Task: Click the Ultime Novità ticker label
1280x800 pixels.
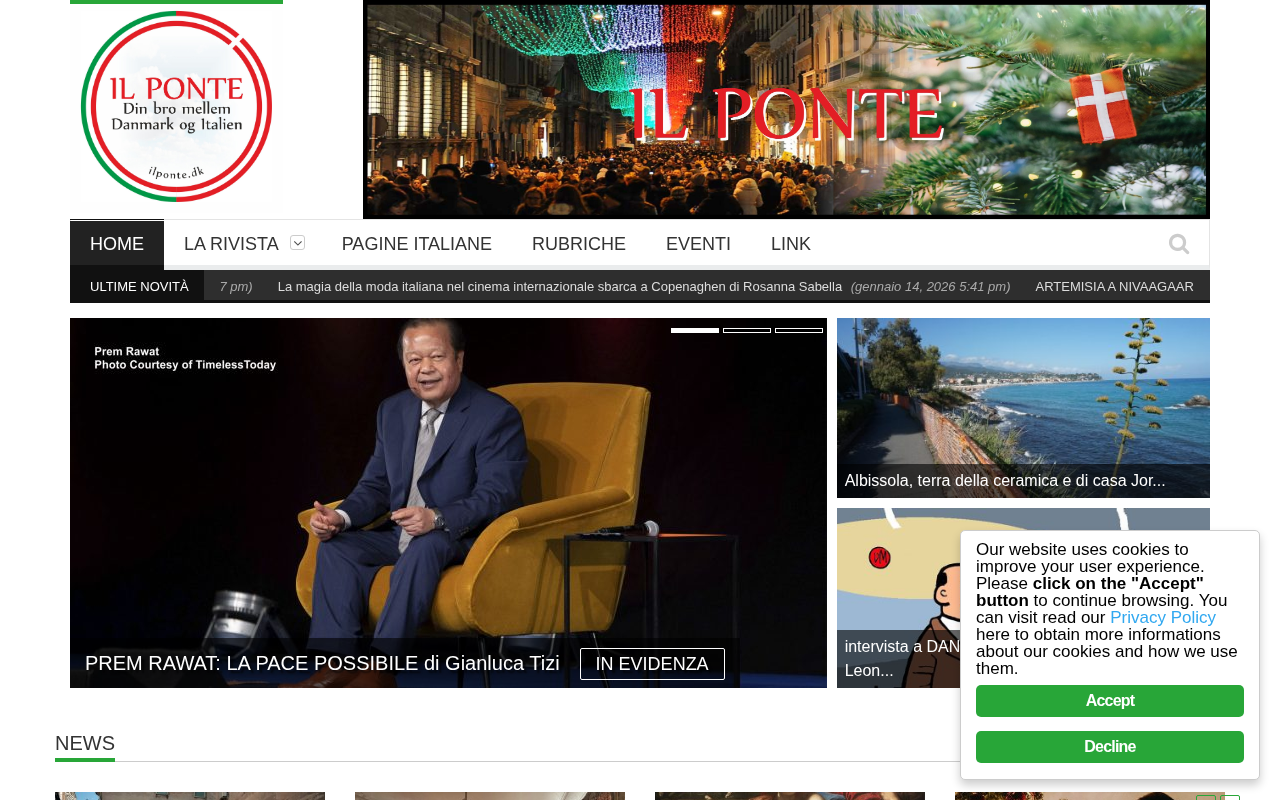Action: (139, 287)
